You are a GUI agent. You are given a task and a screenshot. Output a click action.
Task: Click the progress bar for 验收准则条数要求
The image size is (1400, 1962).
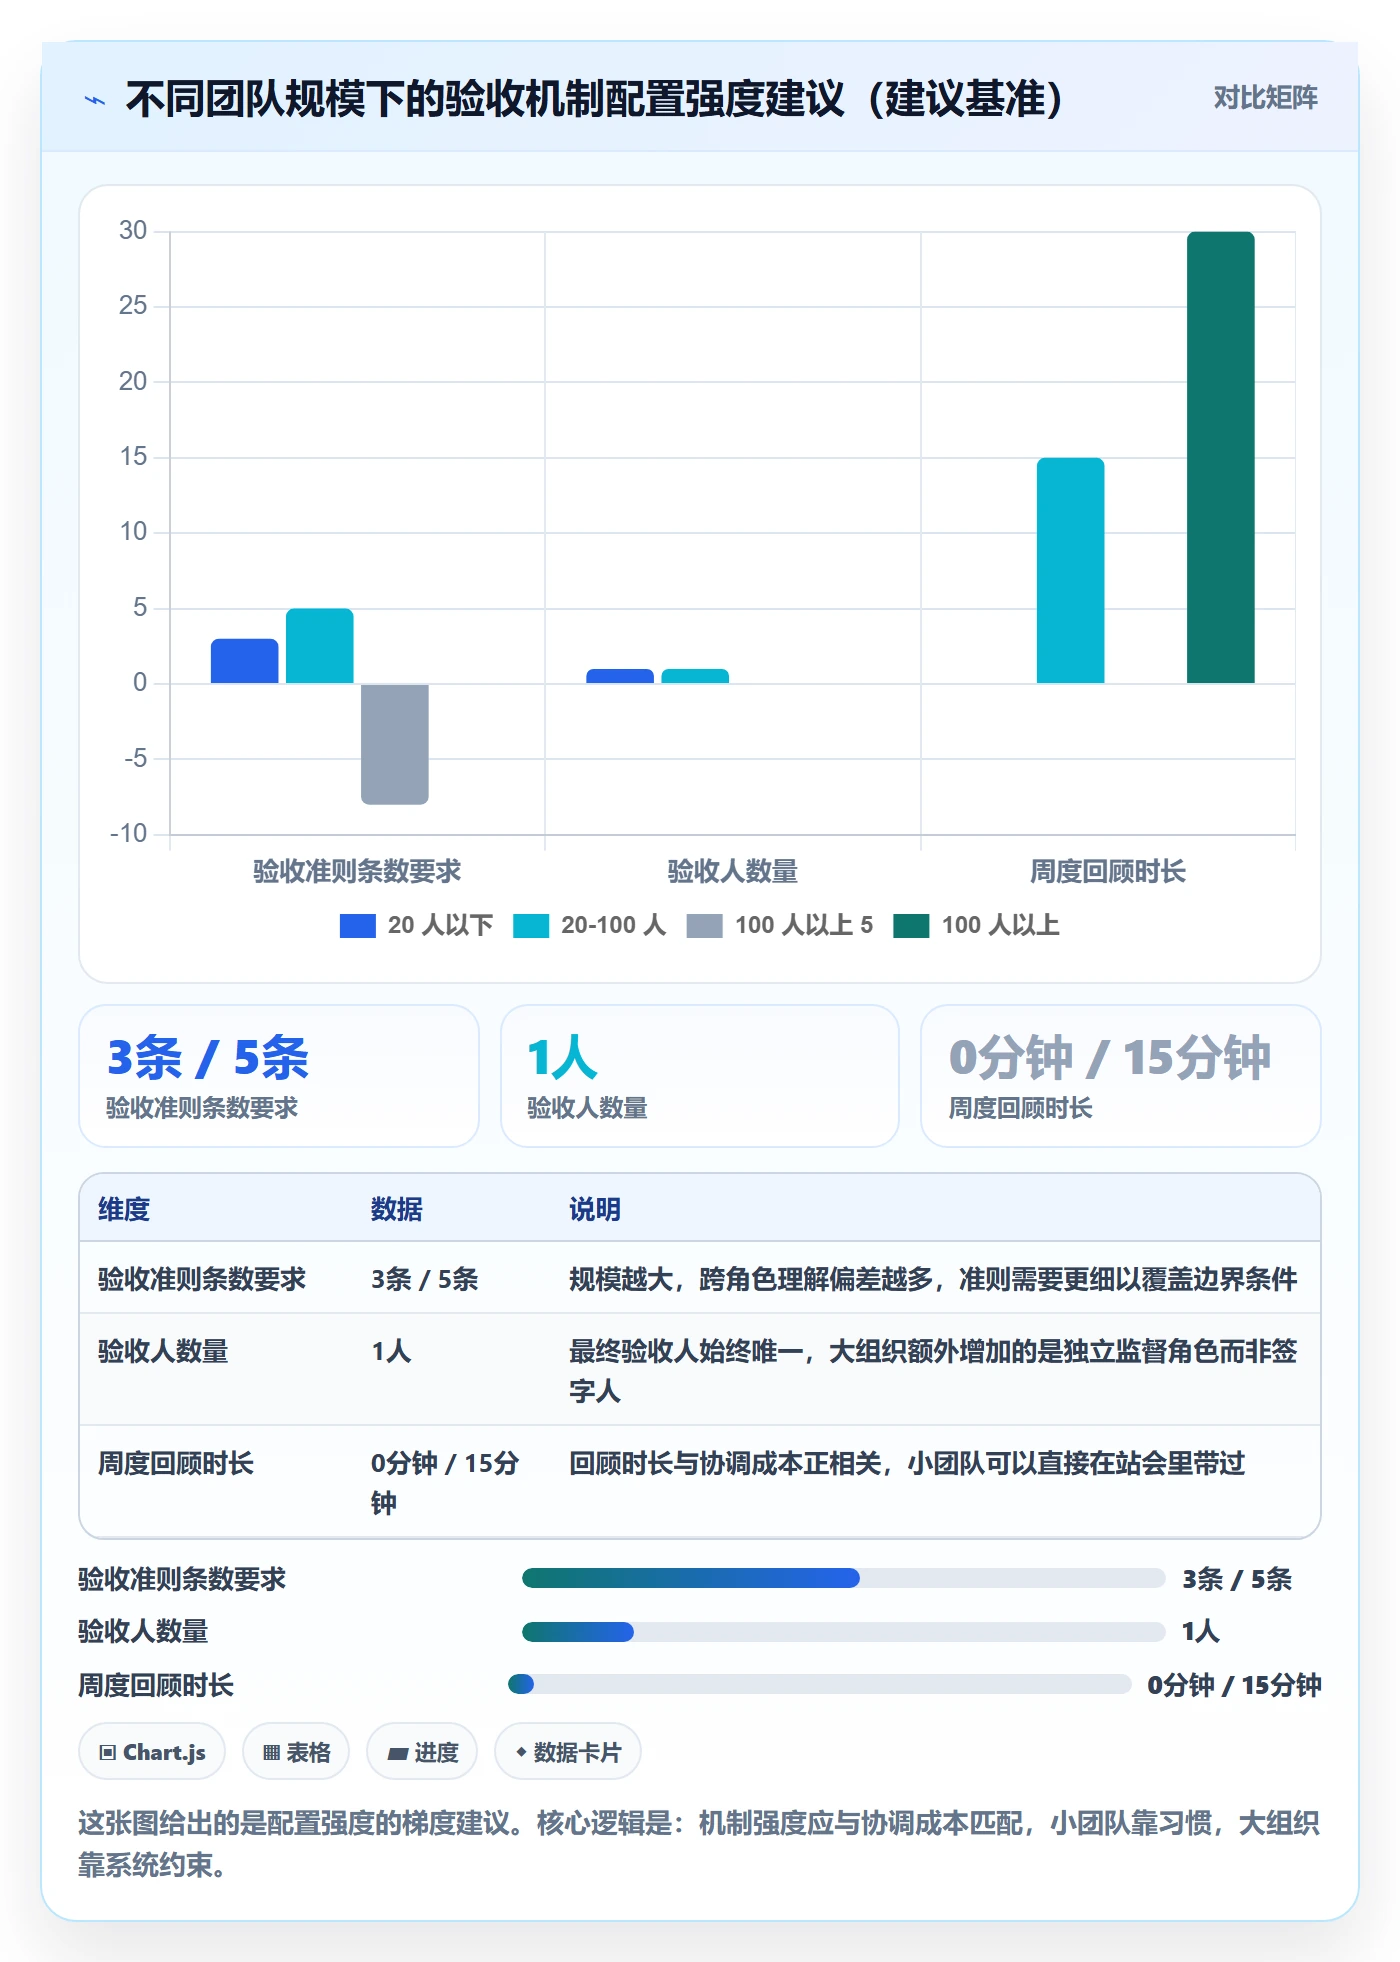pyautogui.click(x=844, y=1578)
